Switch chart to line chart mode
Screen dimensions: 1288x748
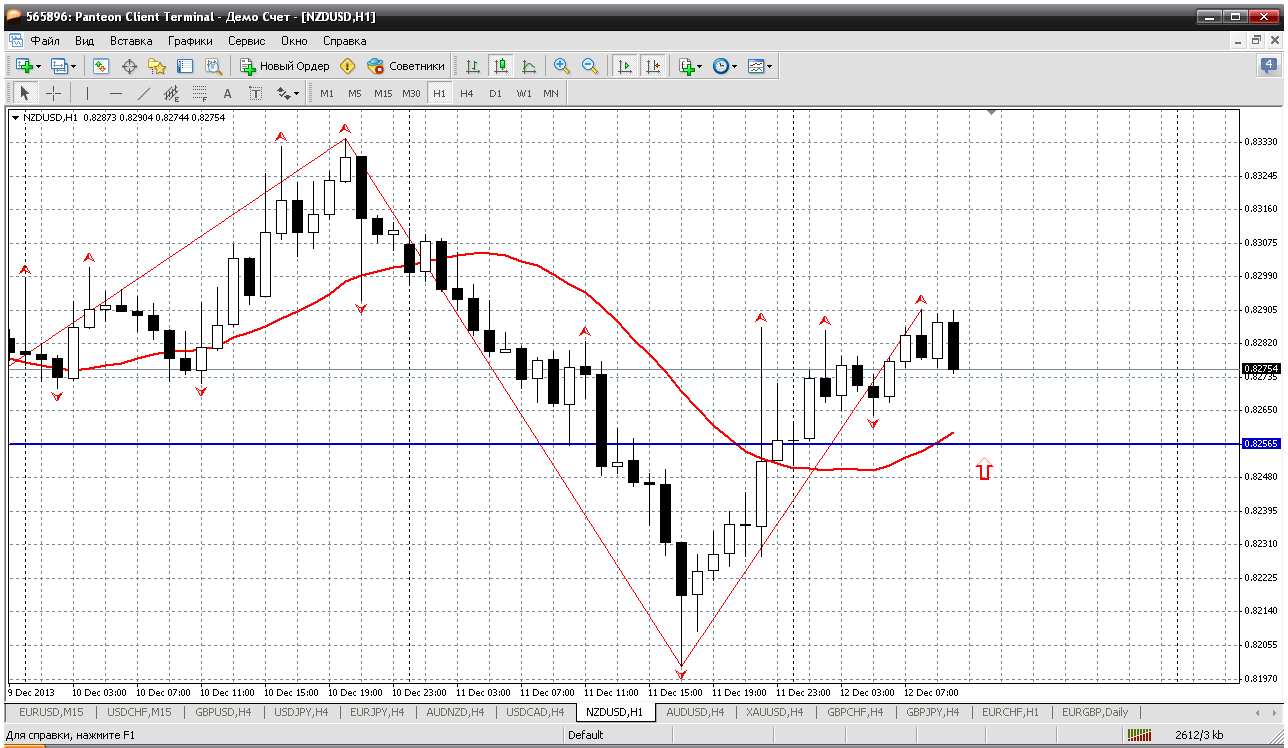529,66
